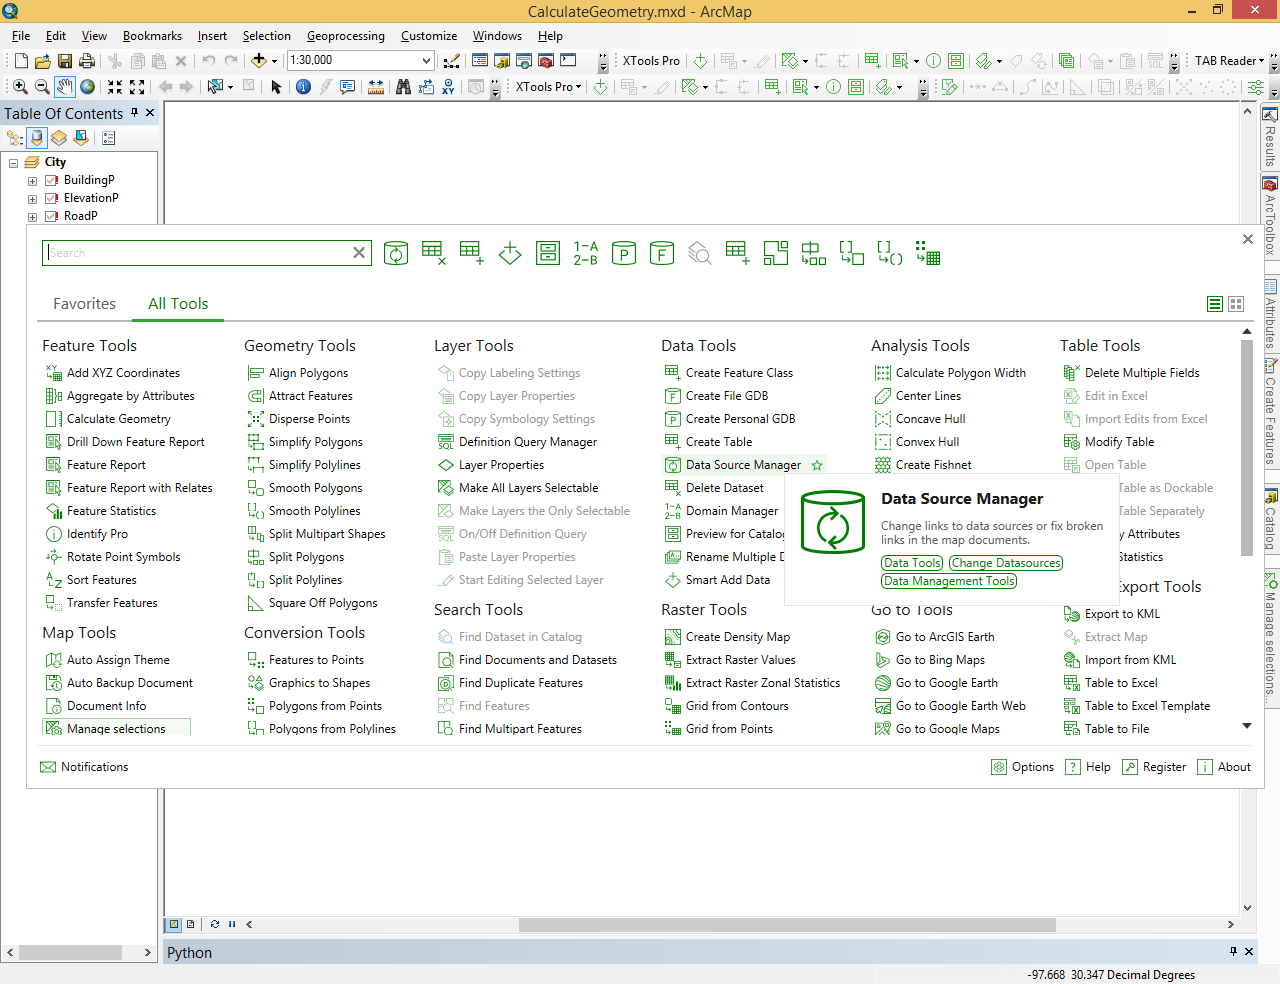Image resolution: width=1280 pixels, height=984 pixels.
Task: Collapse the City data frame node
Action: point(14,163)
